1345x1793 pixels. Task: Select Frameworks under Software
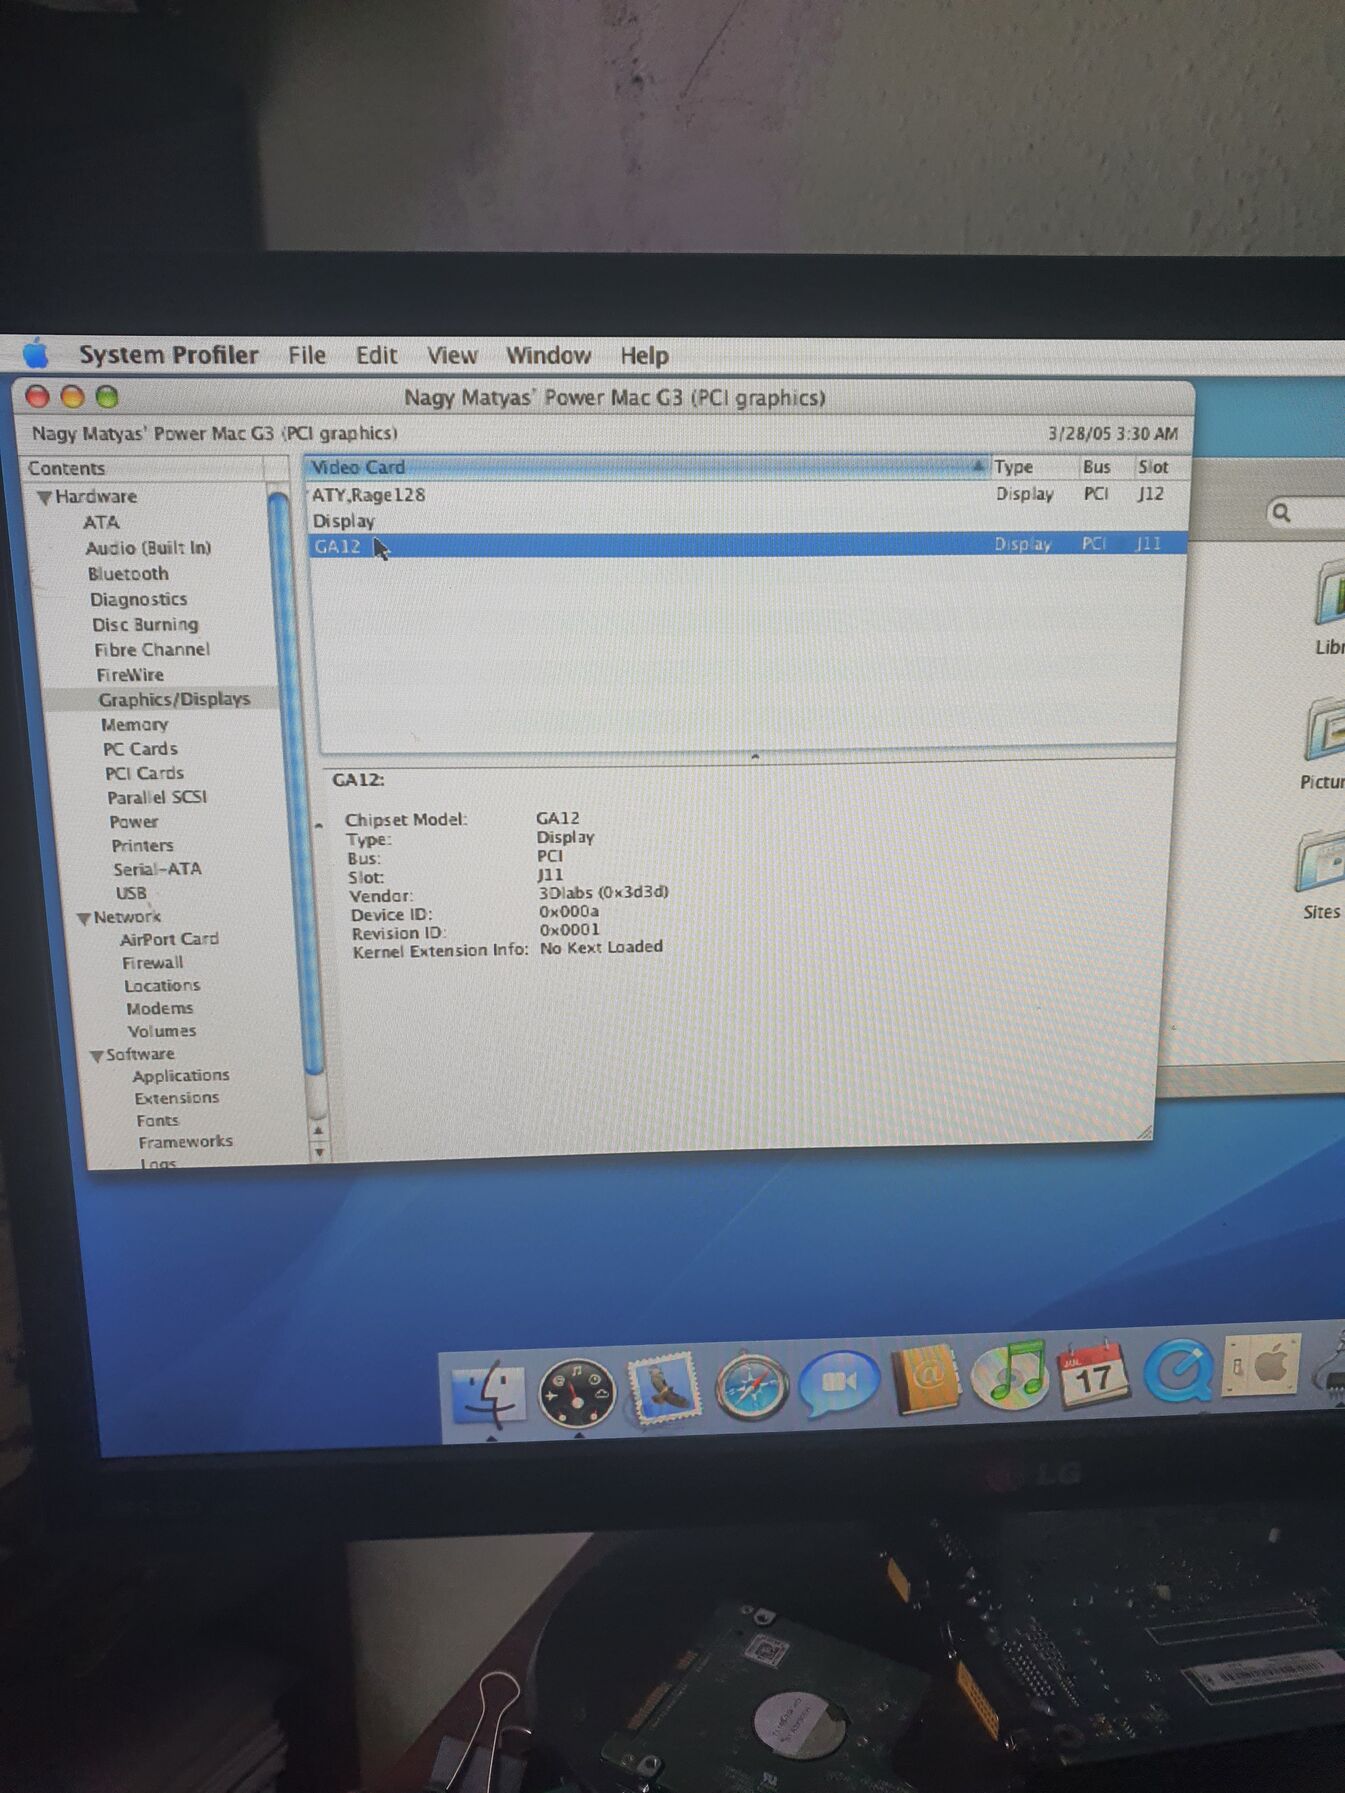[186, 1143]
